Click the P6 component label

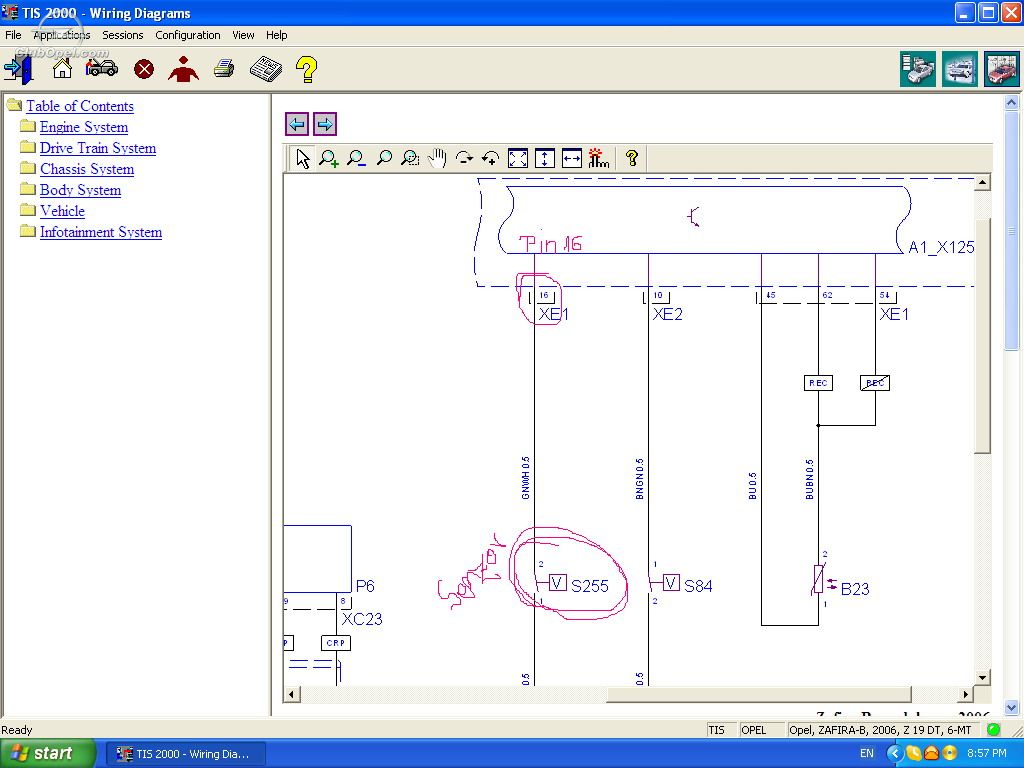(365, 586)
